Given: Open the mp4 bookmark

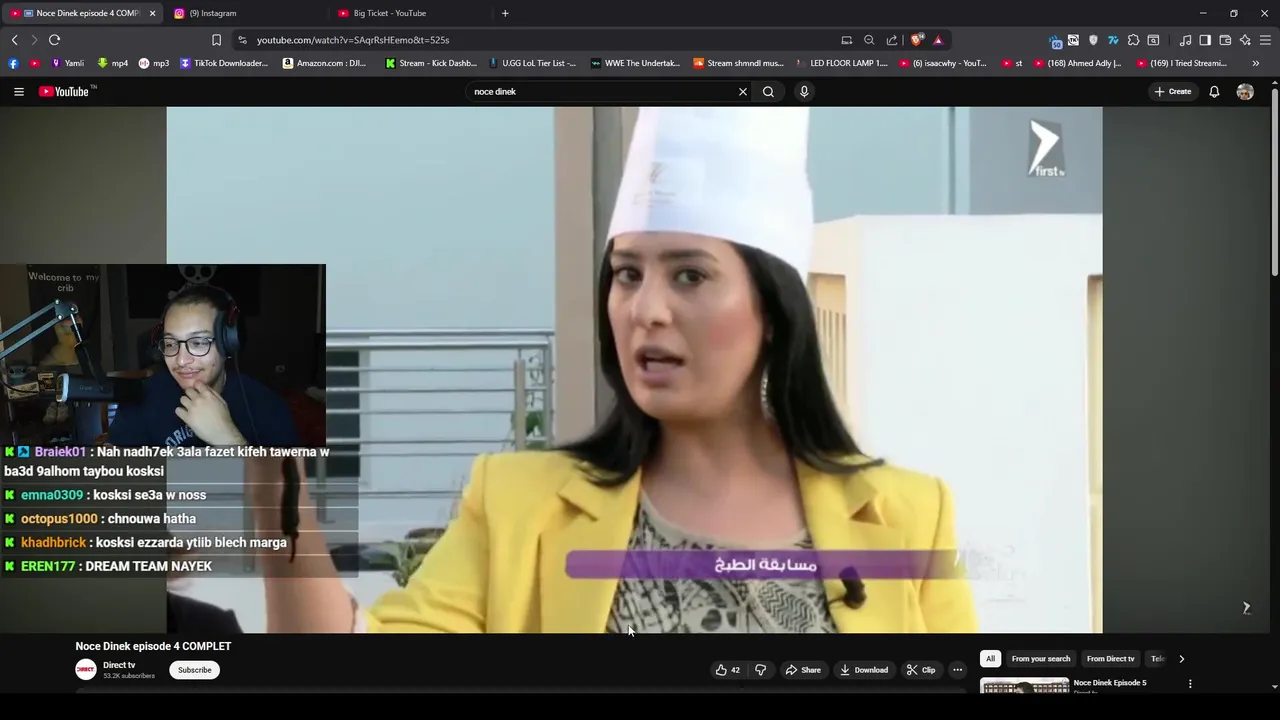Looking at the screenshot, I should pyautogui.click(x=113, y=63).
